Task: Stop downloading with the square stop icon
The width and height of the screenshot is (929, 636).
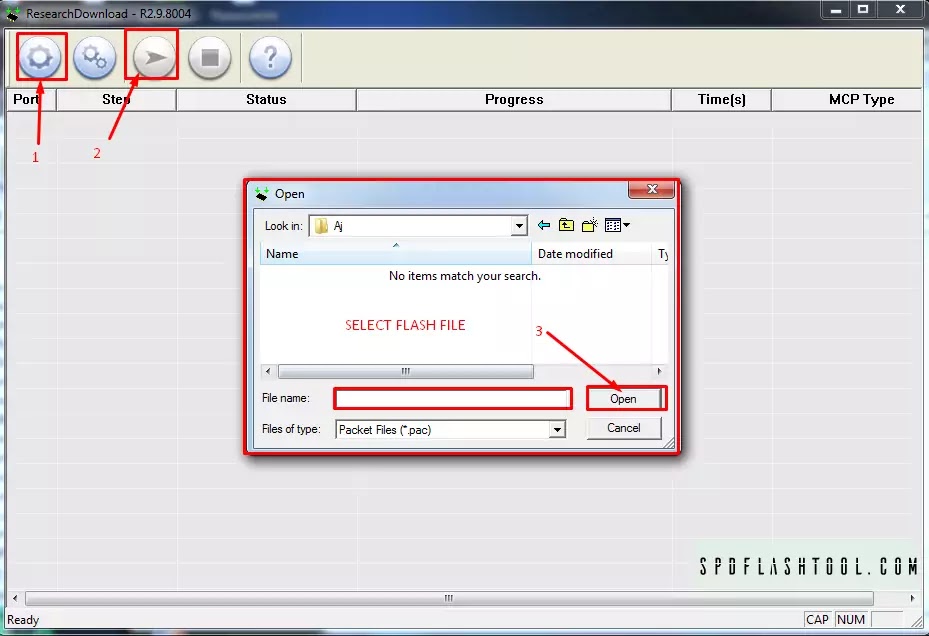Action: 210,57
